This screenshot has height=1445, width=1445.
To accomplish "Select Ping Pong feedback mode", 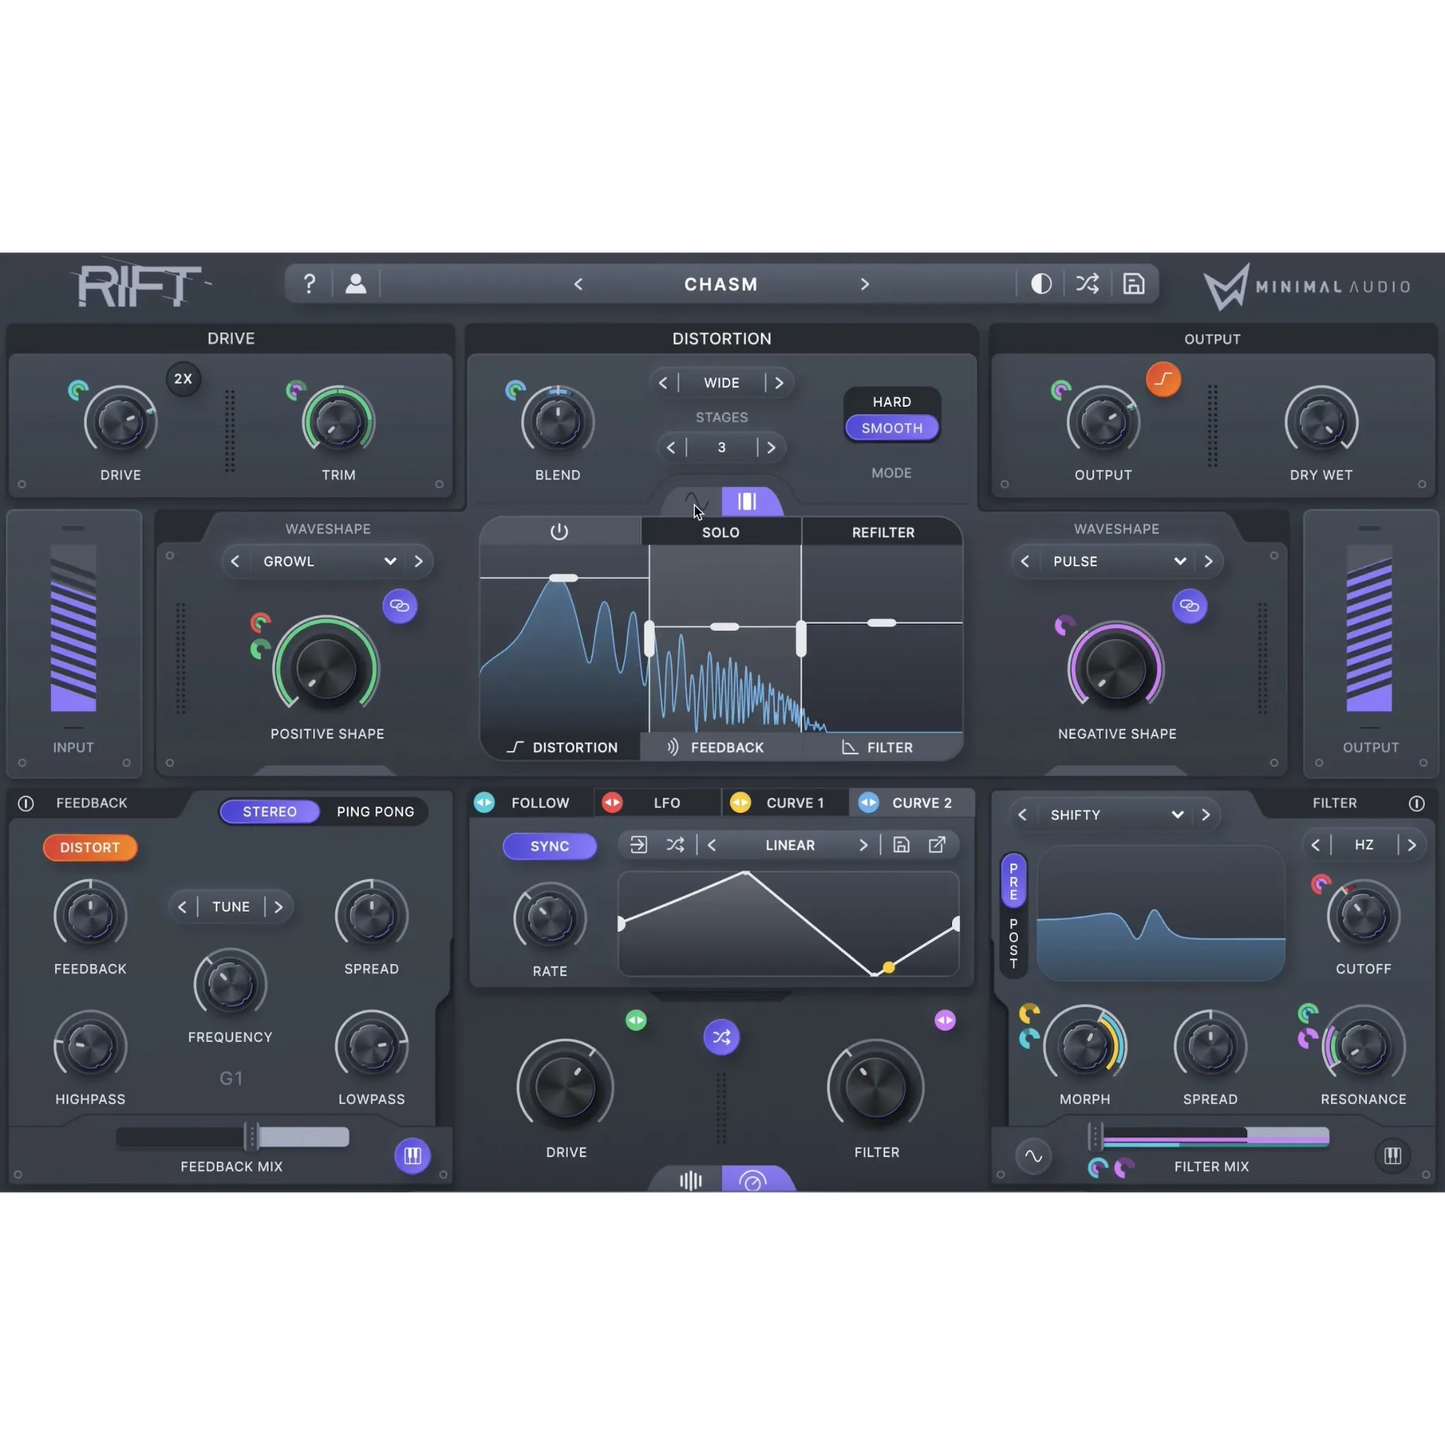I will (x=375, y=811).
